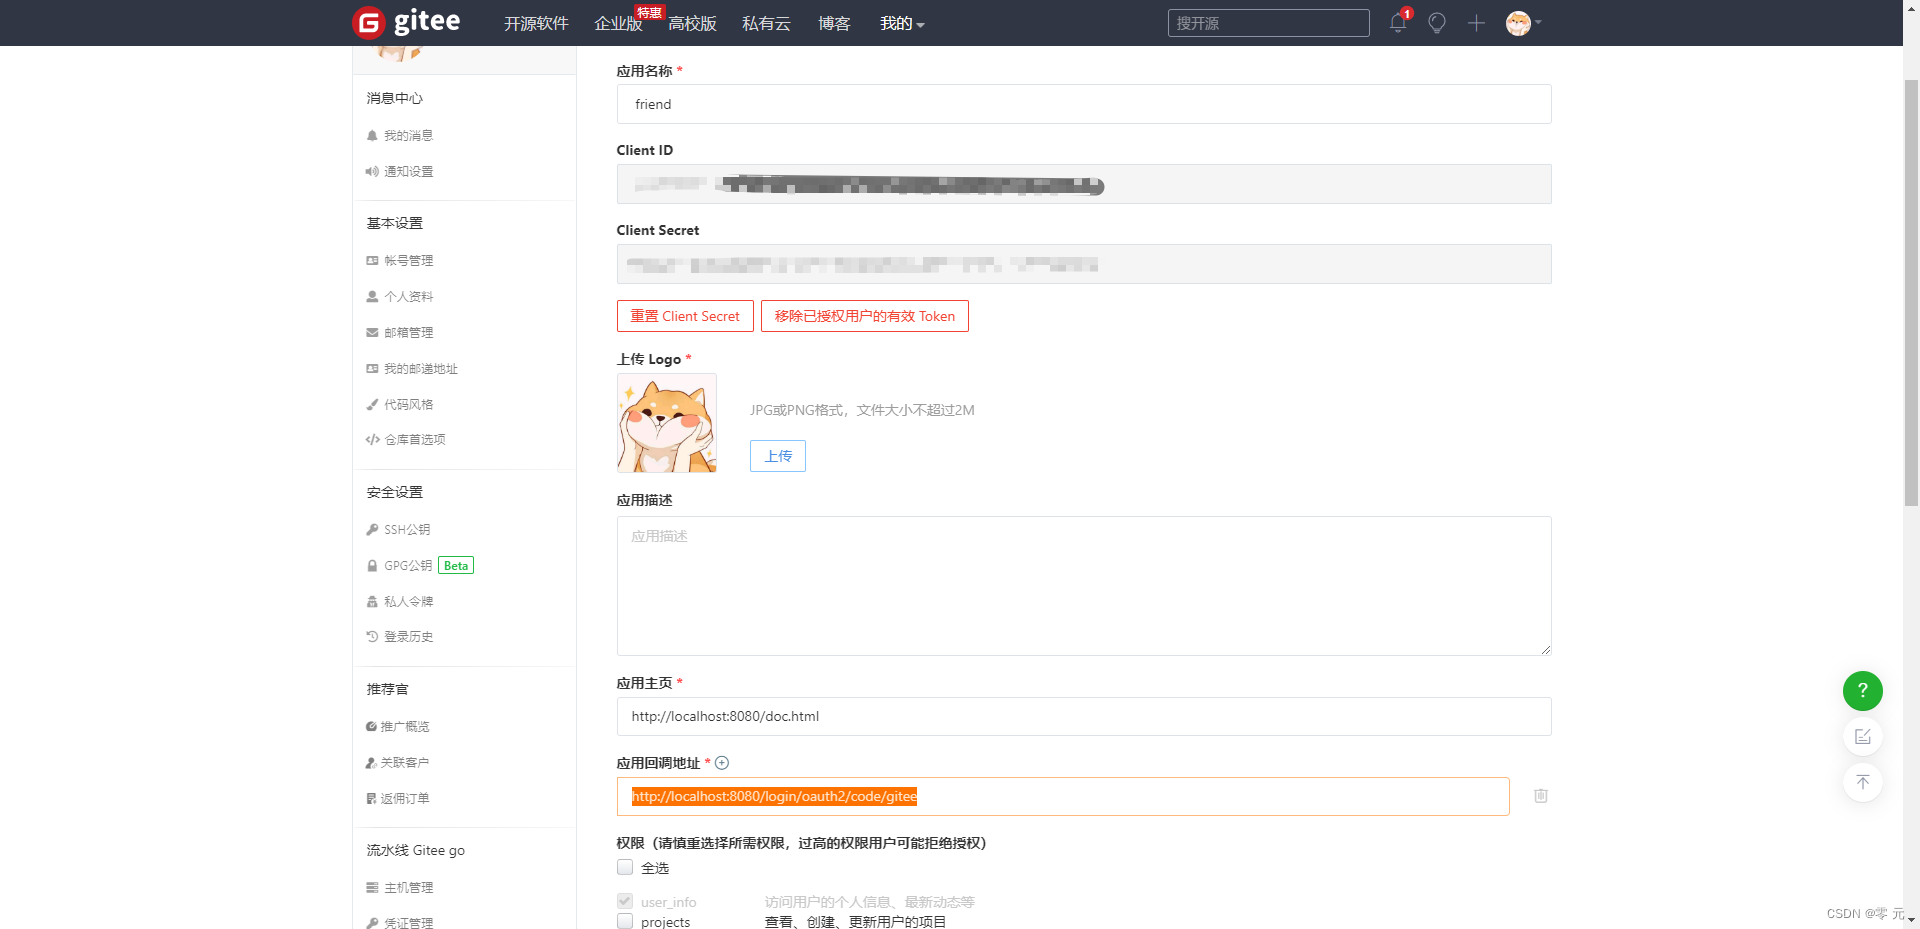This screenshot has height=929, width=1920.
Task: Click the green help question-mark button
Action: (1863, 691)
